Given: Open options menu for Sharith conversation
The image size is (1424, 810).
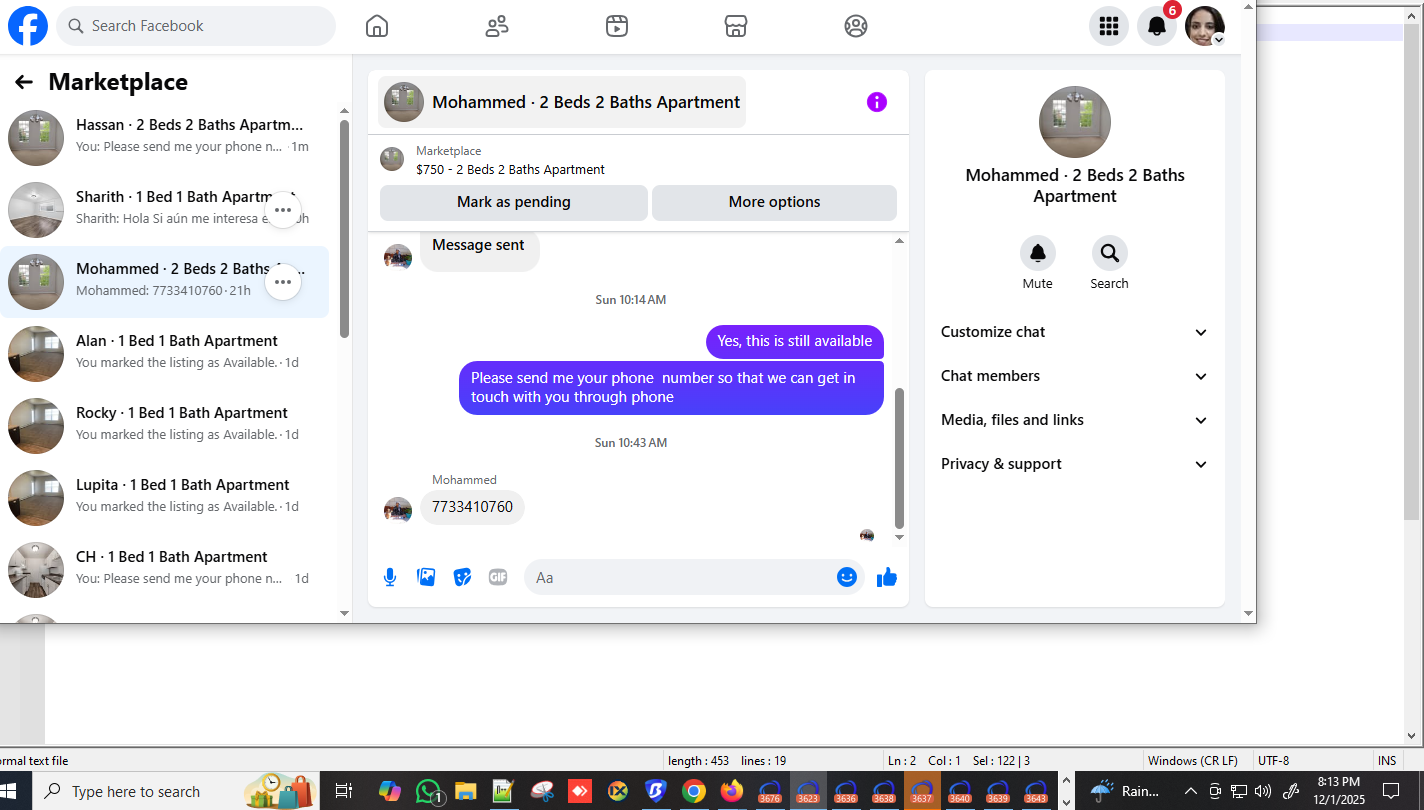Looking at the screenshot, I should (x=283, y=210).
